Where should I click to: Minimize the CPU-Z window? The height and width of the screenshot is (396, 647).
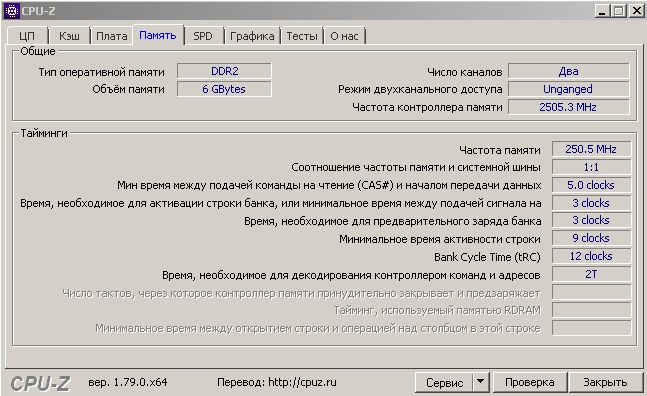[x=602, y=11]
